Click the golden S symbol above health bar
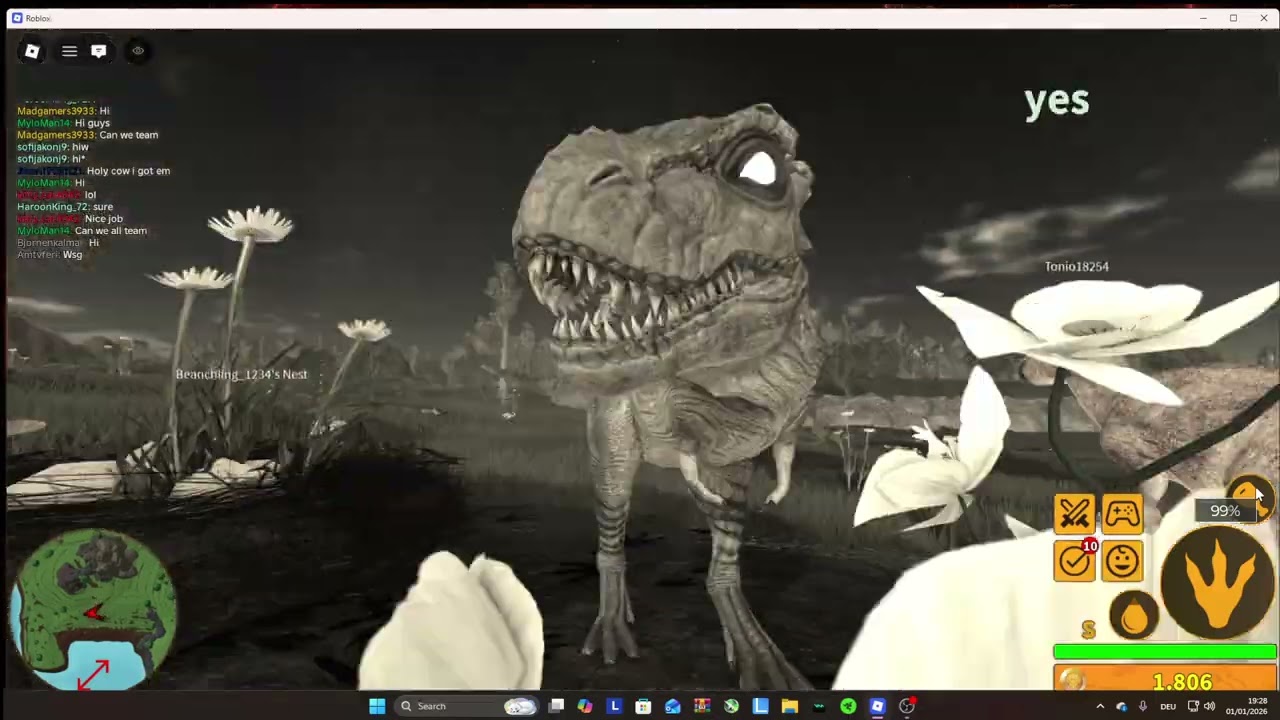 (1088, 629)
